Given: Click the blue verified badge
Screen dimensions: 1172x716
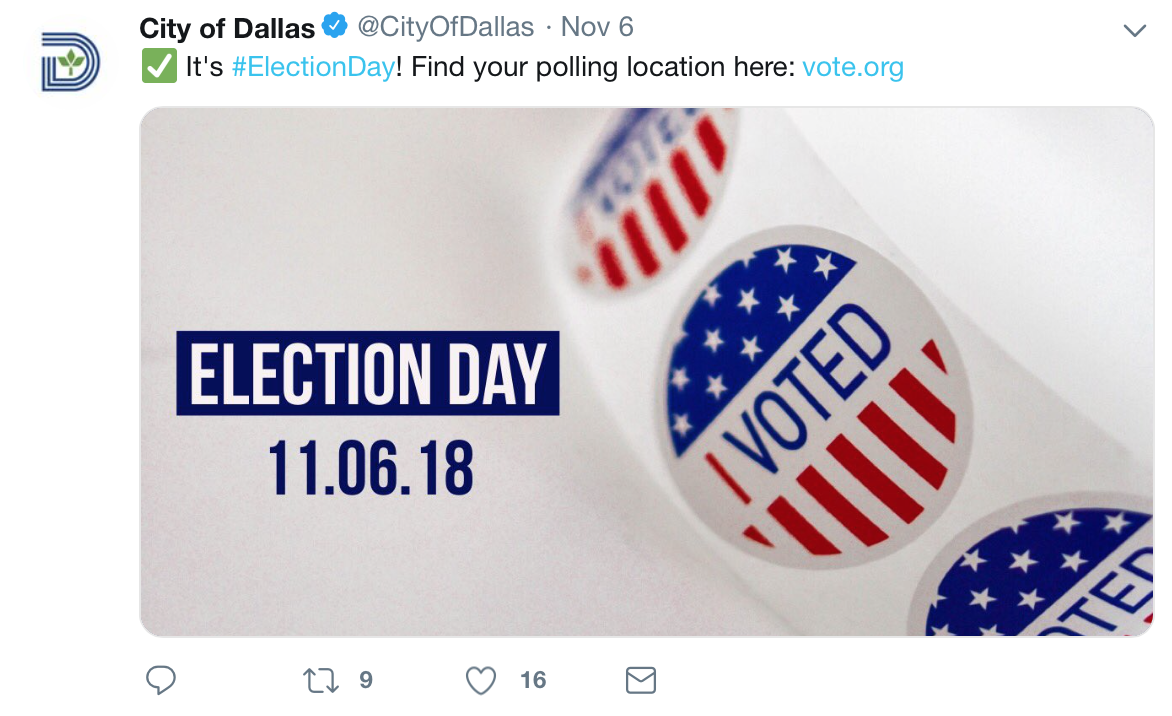Looking at the screenshot, I should (334, 27).
